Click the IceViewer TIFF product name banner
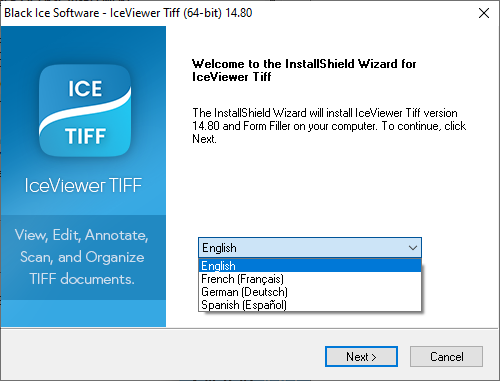Viewport: 500px width, 381px height. click(x=83, y=185)
